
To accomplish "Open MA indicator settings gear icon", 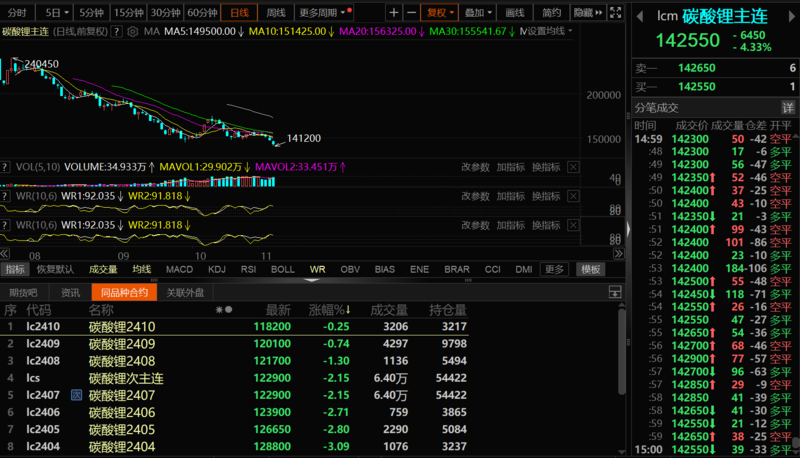I will (x=131, y=31).
